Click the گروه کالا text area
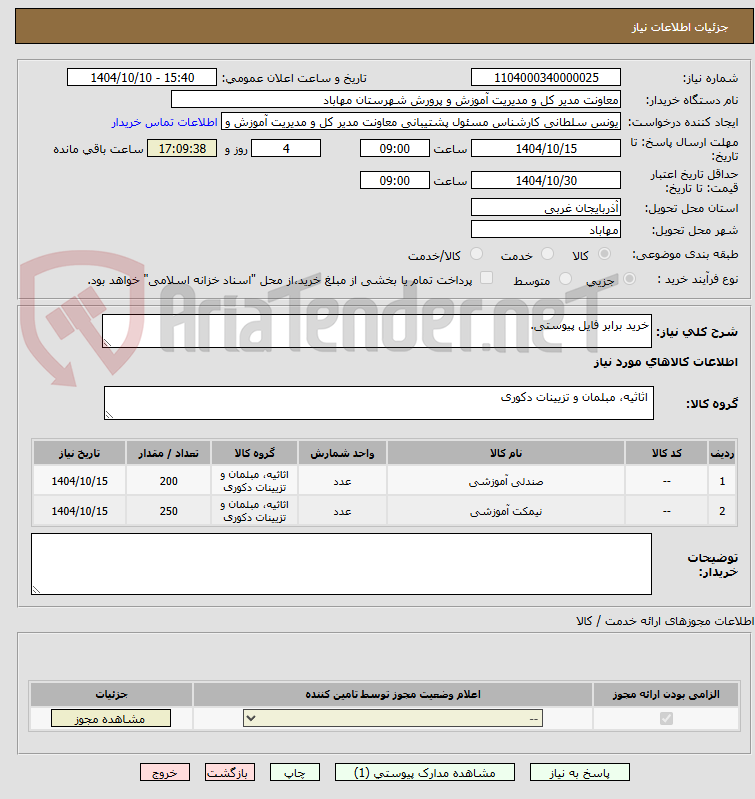This screenshot has width=755, height=799. click(379, 403)
